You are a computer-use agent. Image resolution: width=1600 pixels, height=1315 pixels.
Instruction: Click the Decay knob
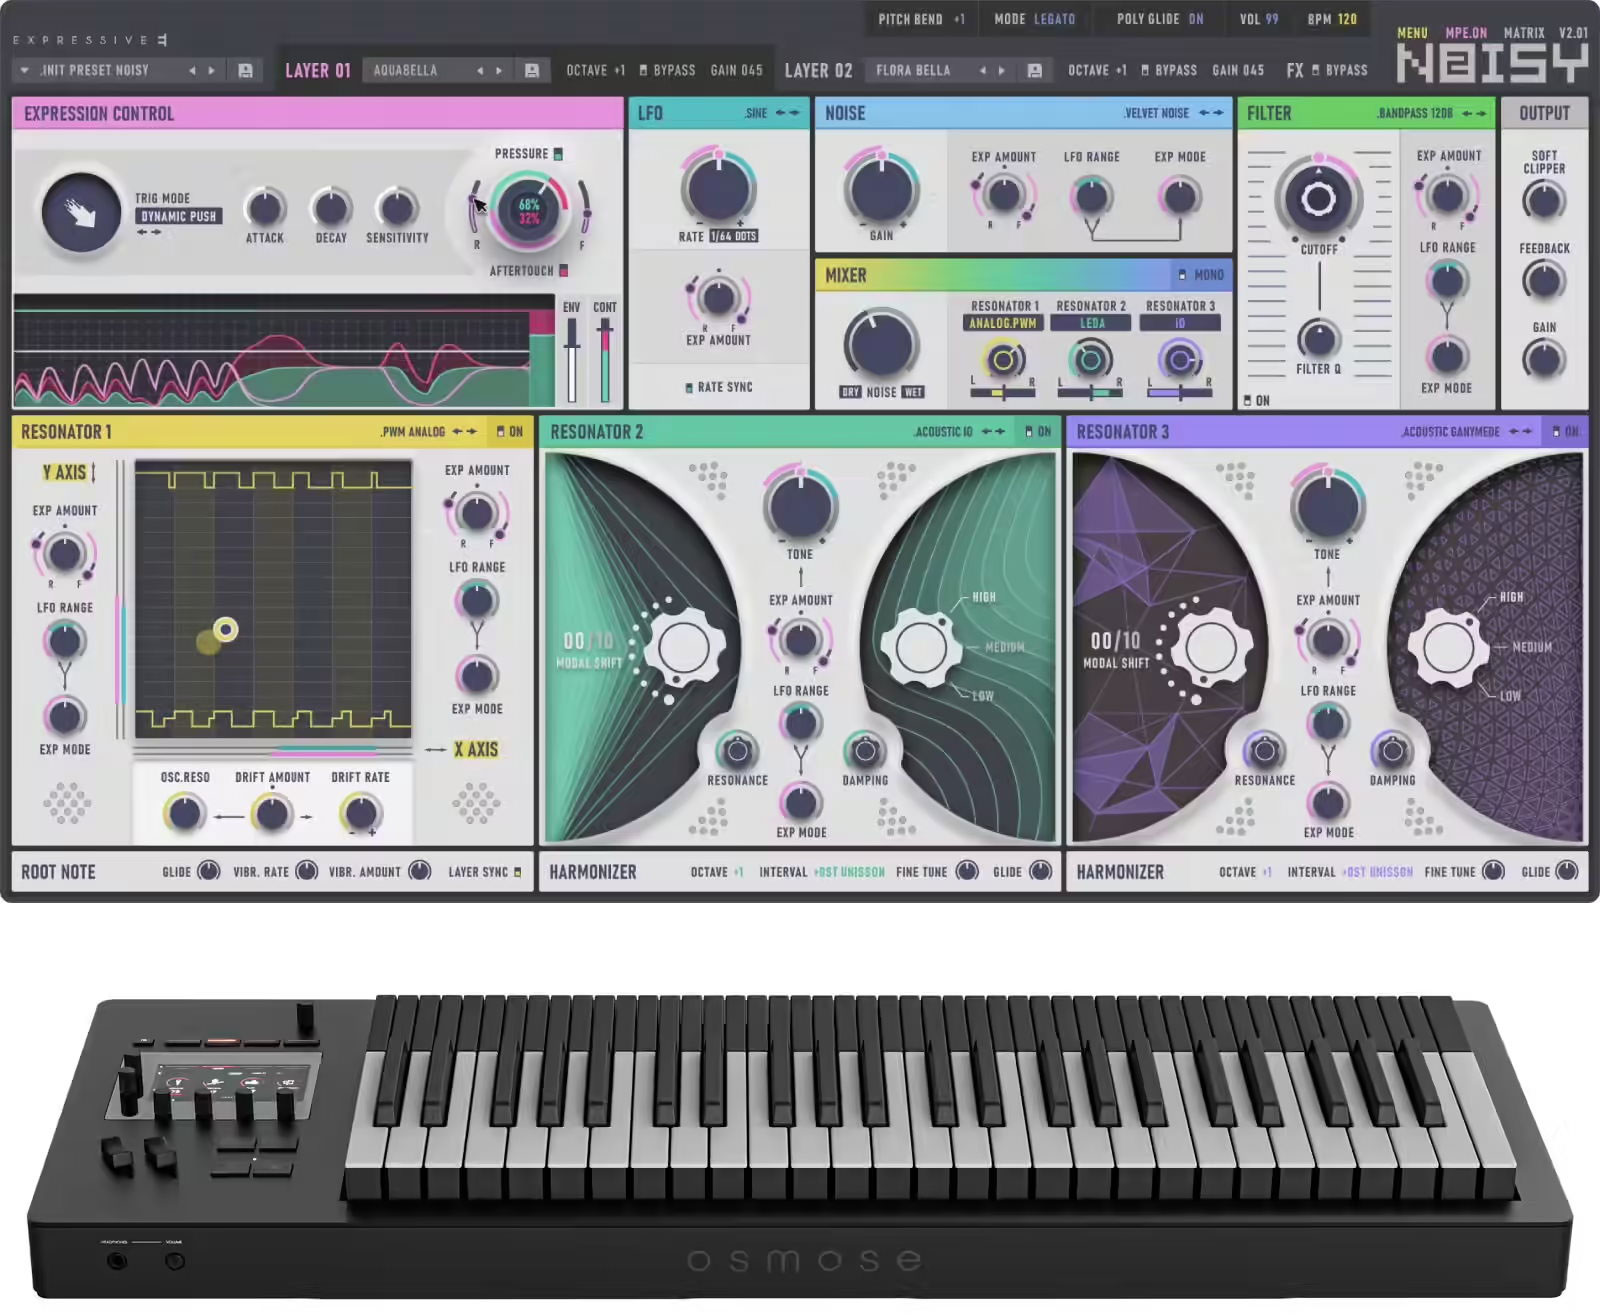(x=331, y=207)
